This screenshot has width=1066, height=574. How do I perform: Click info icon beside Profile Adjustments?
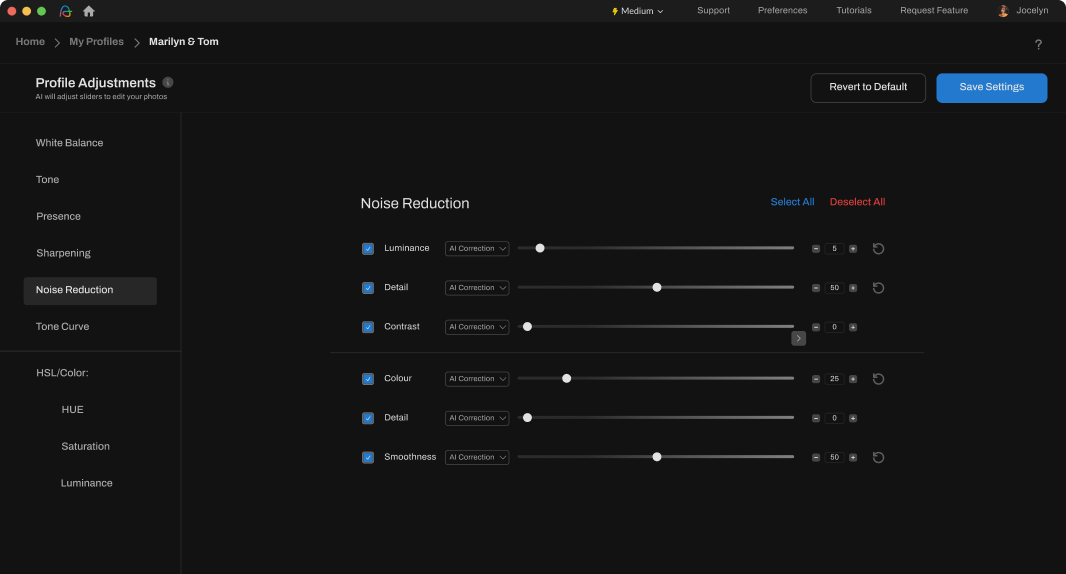(x=168, y=83)
